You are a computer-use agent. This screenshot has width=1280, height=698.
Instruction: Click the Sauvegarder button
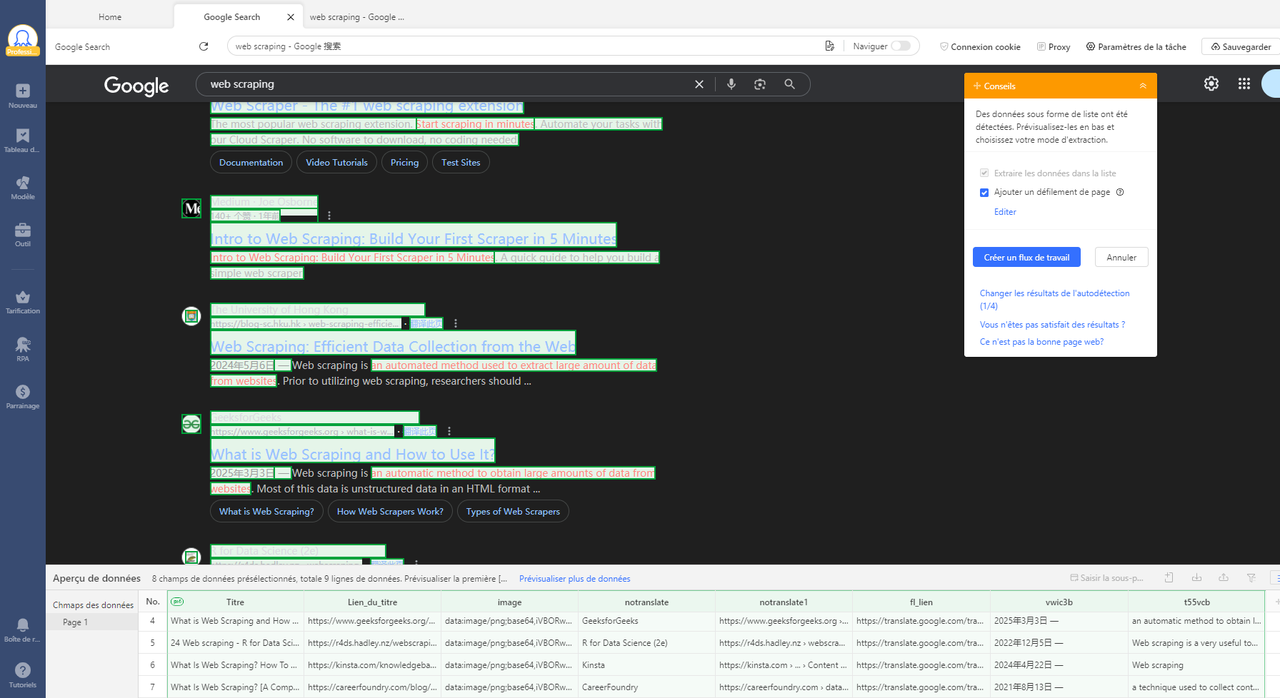tap(1240, 47)
